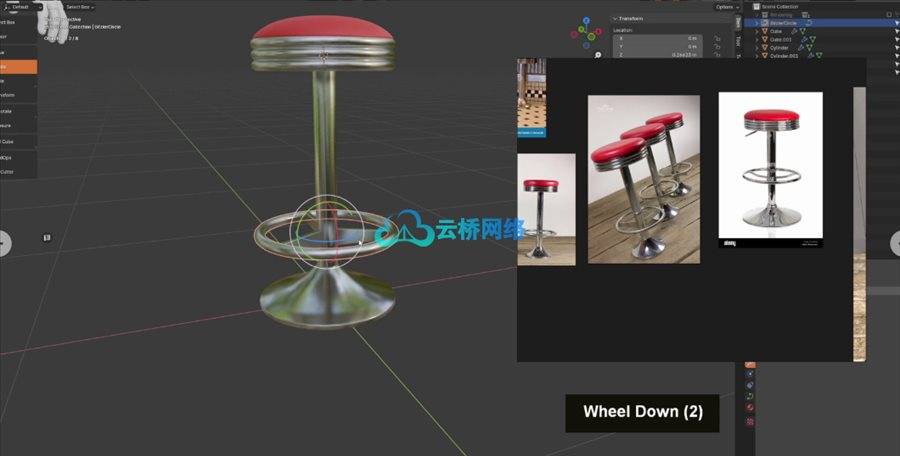Image resolution: width=900 pixels, height=456 pixels.
Task: Expand the Cube object in outliner
Action: tap(757, 32)
